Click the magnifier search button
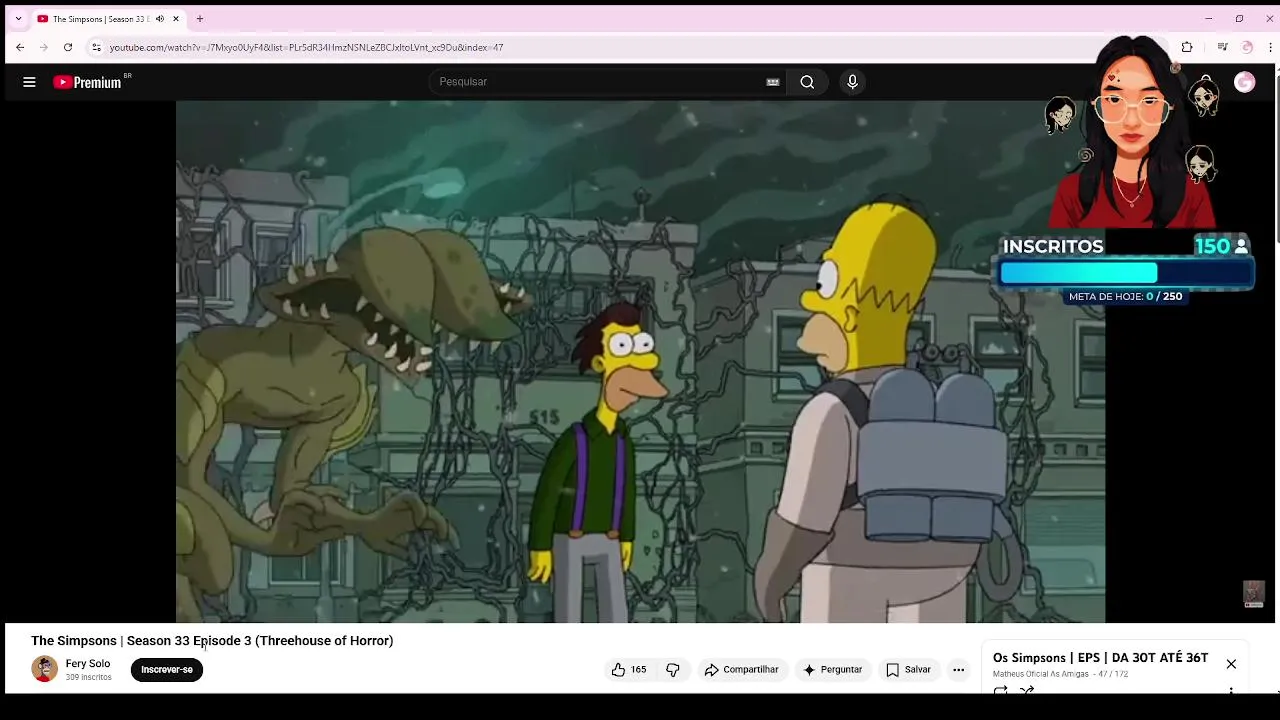Image resolution: width=1280 pixels, height=720 pixels. pyautogui.click(x=807, y=82)
